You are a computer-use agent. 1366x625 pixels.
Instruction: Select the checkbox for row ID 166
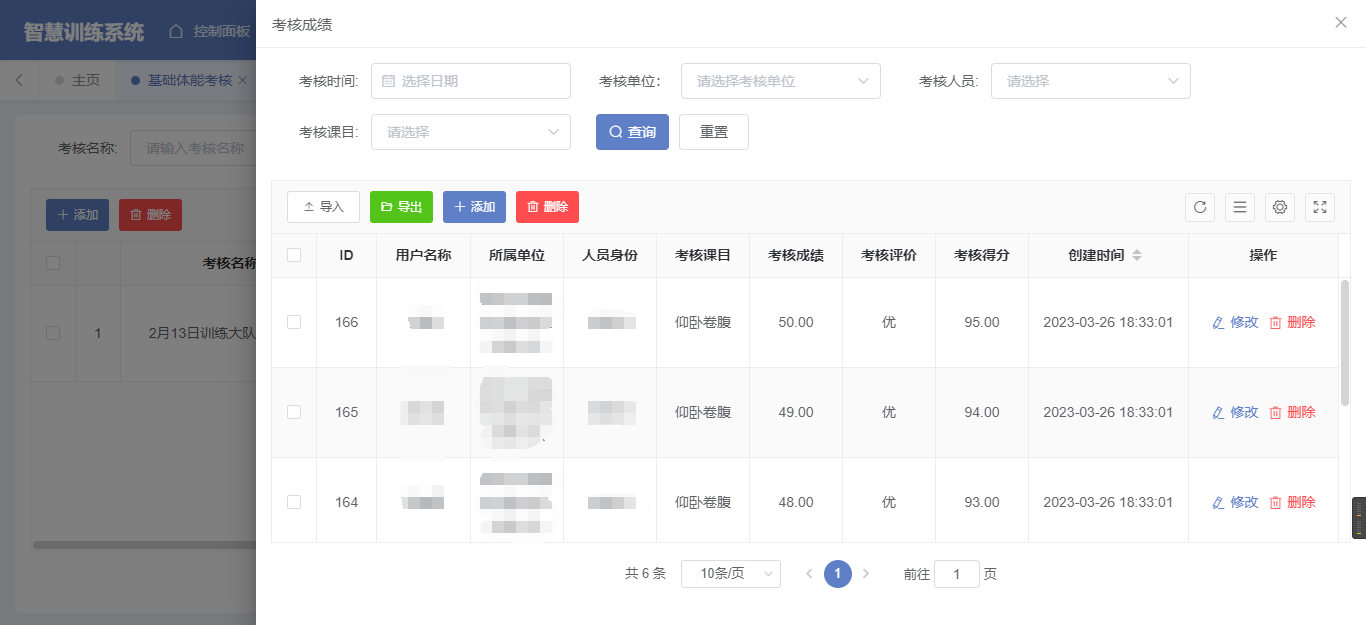[x=294, y=322]
